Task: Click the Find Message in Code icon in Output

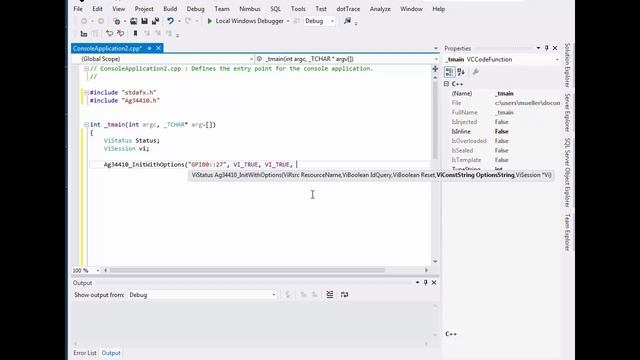Action: [288, 295]
